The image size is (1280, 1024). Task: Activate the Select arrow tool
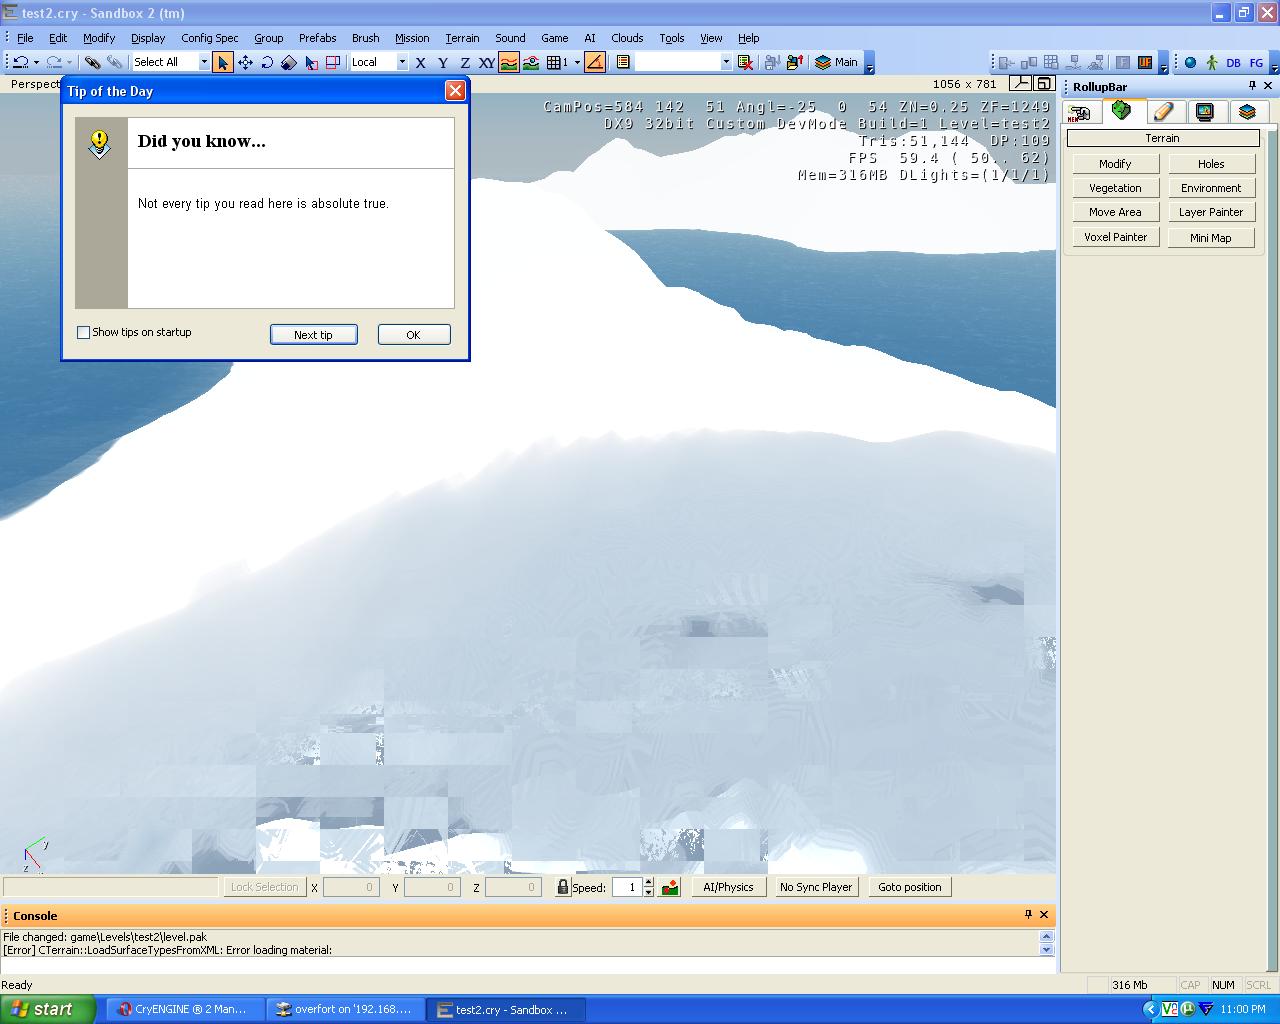point(222,62)
